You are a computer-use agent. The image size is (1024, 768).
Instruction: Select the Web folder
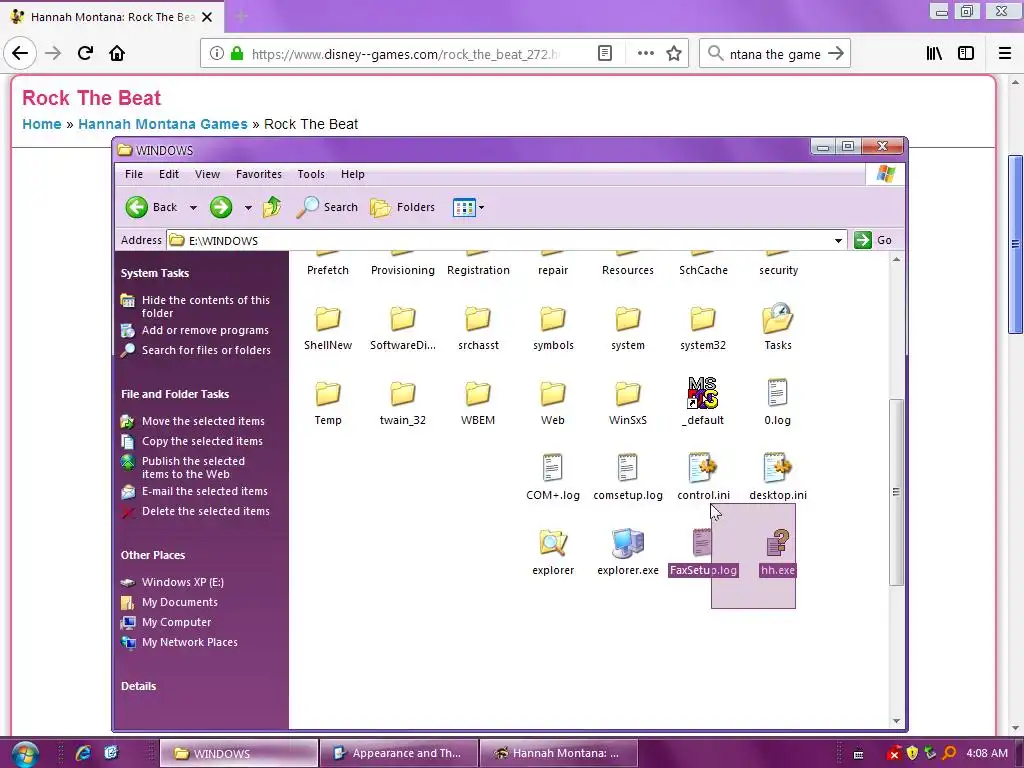pos(553,404)
